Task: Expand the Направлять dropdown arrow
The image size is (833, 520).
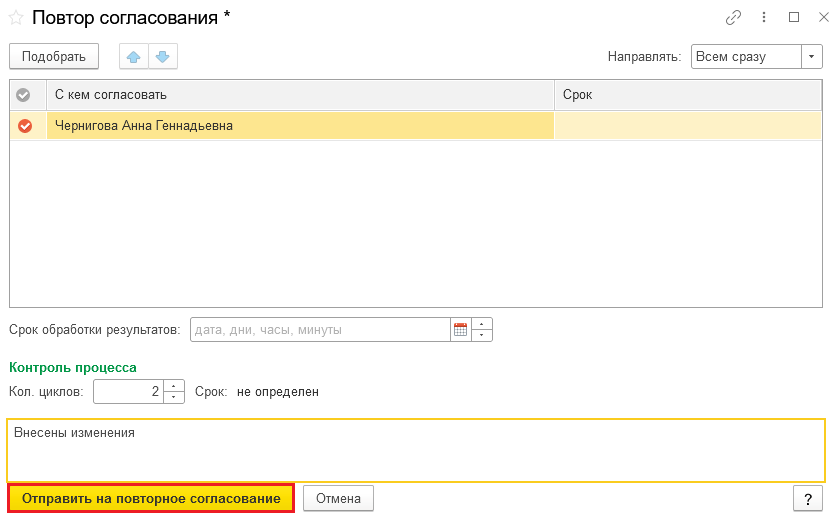Action: (x=811, y=57)
